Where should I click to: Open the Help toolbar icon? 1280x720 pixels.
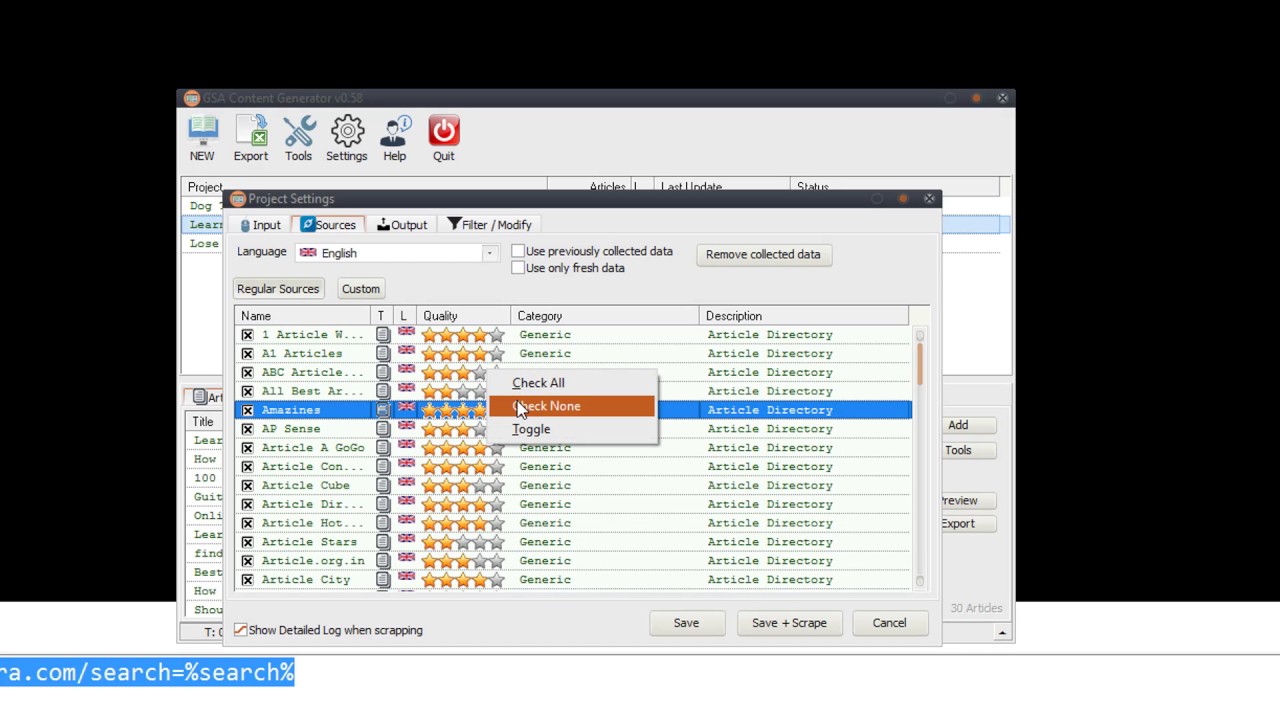coord(395,138)
